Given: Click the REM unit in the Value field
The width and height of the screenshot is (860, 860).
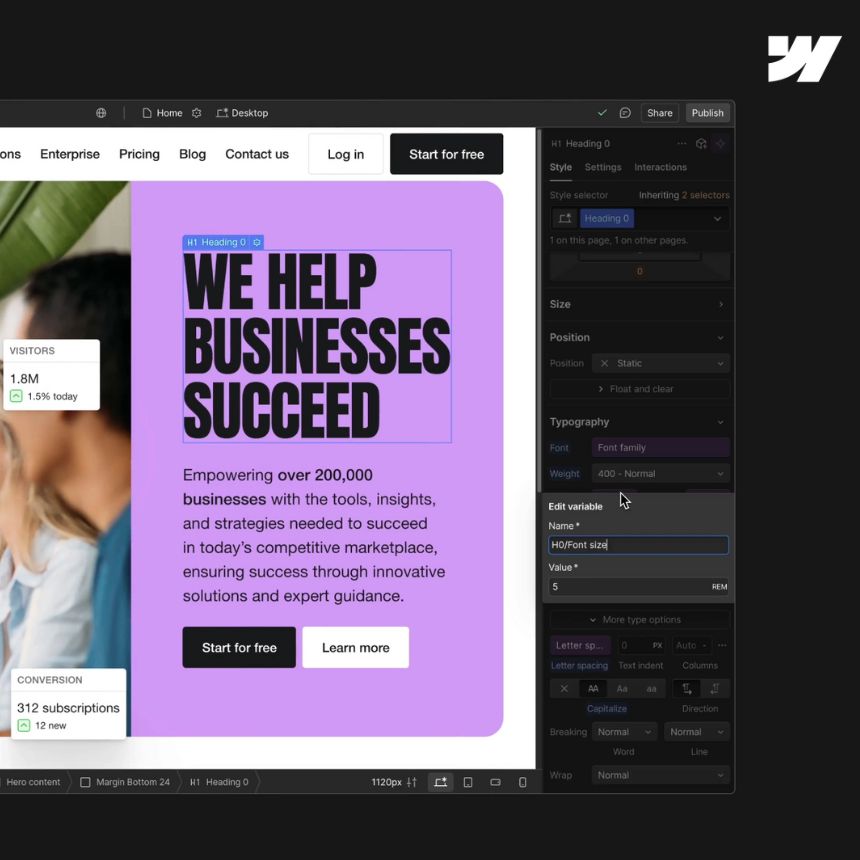Looking at the screenshot, I should point(719,587).
